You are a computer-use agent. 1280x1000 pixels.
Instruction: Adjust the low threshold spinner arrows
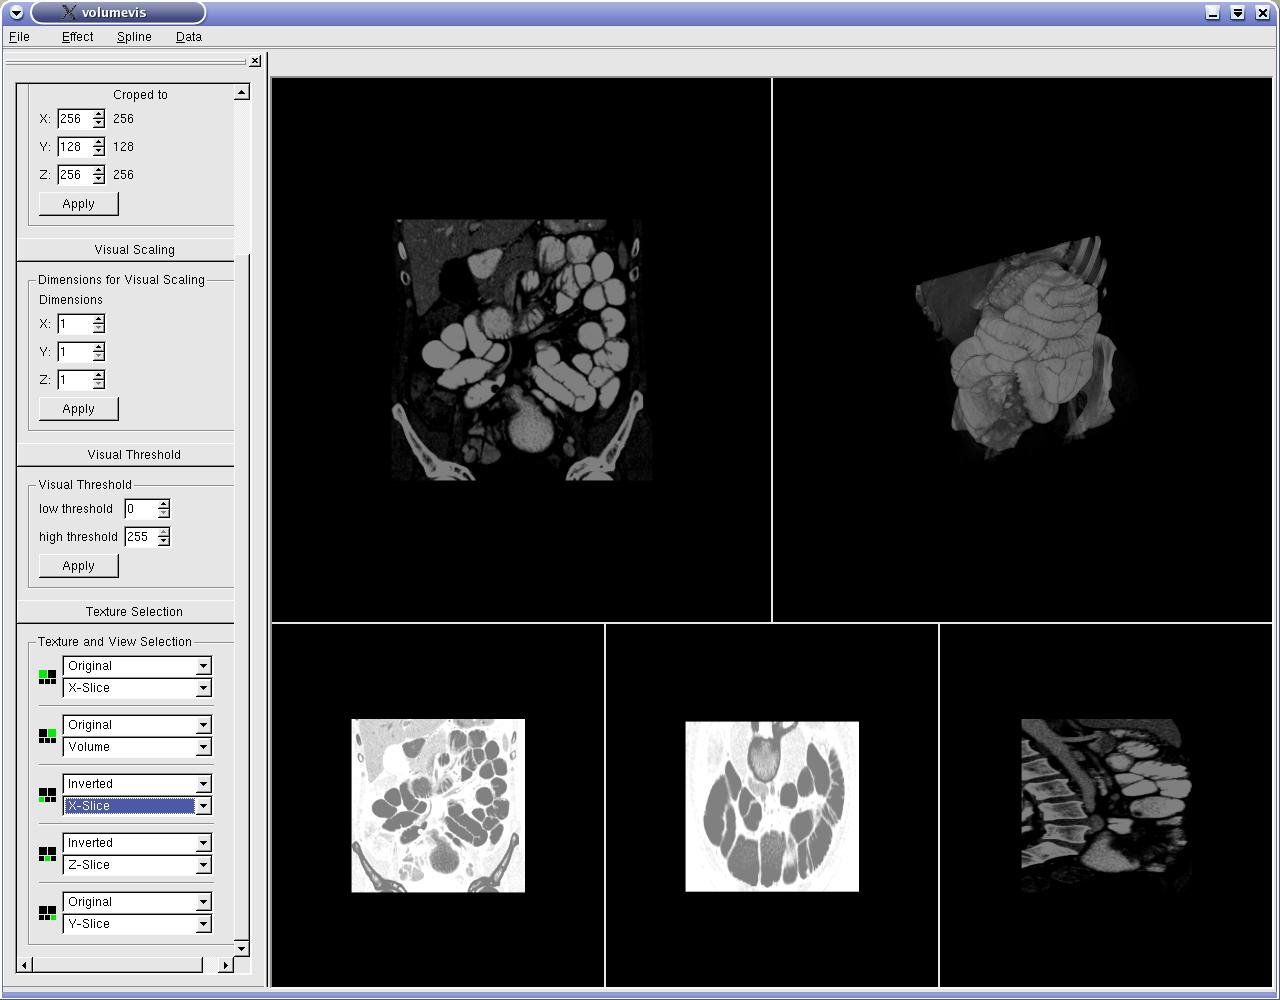[163, 509]
